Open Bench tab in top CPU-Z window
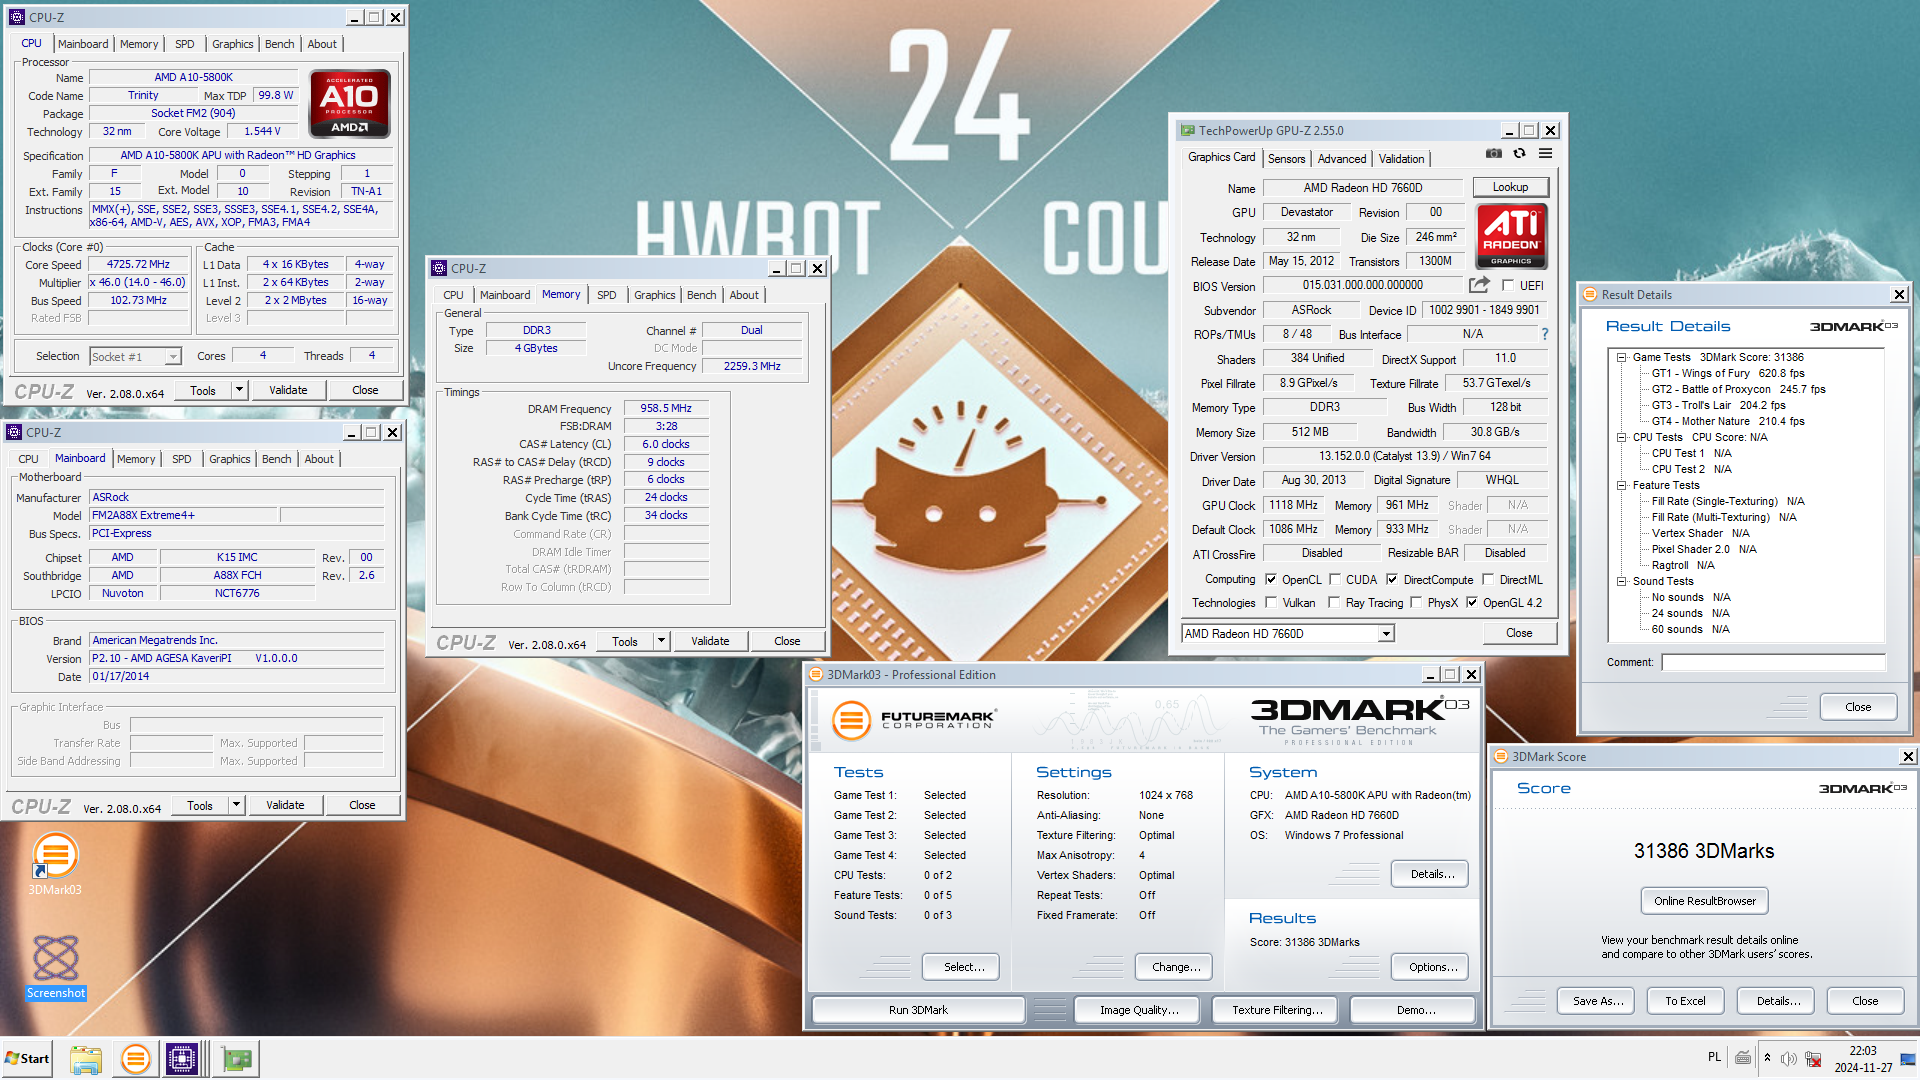 (279, 44)
